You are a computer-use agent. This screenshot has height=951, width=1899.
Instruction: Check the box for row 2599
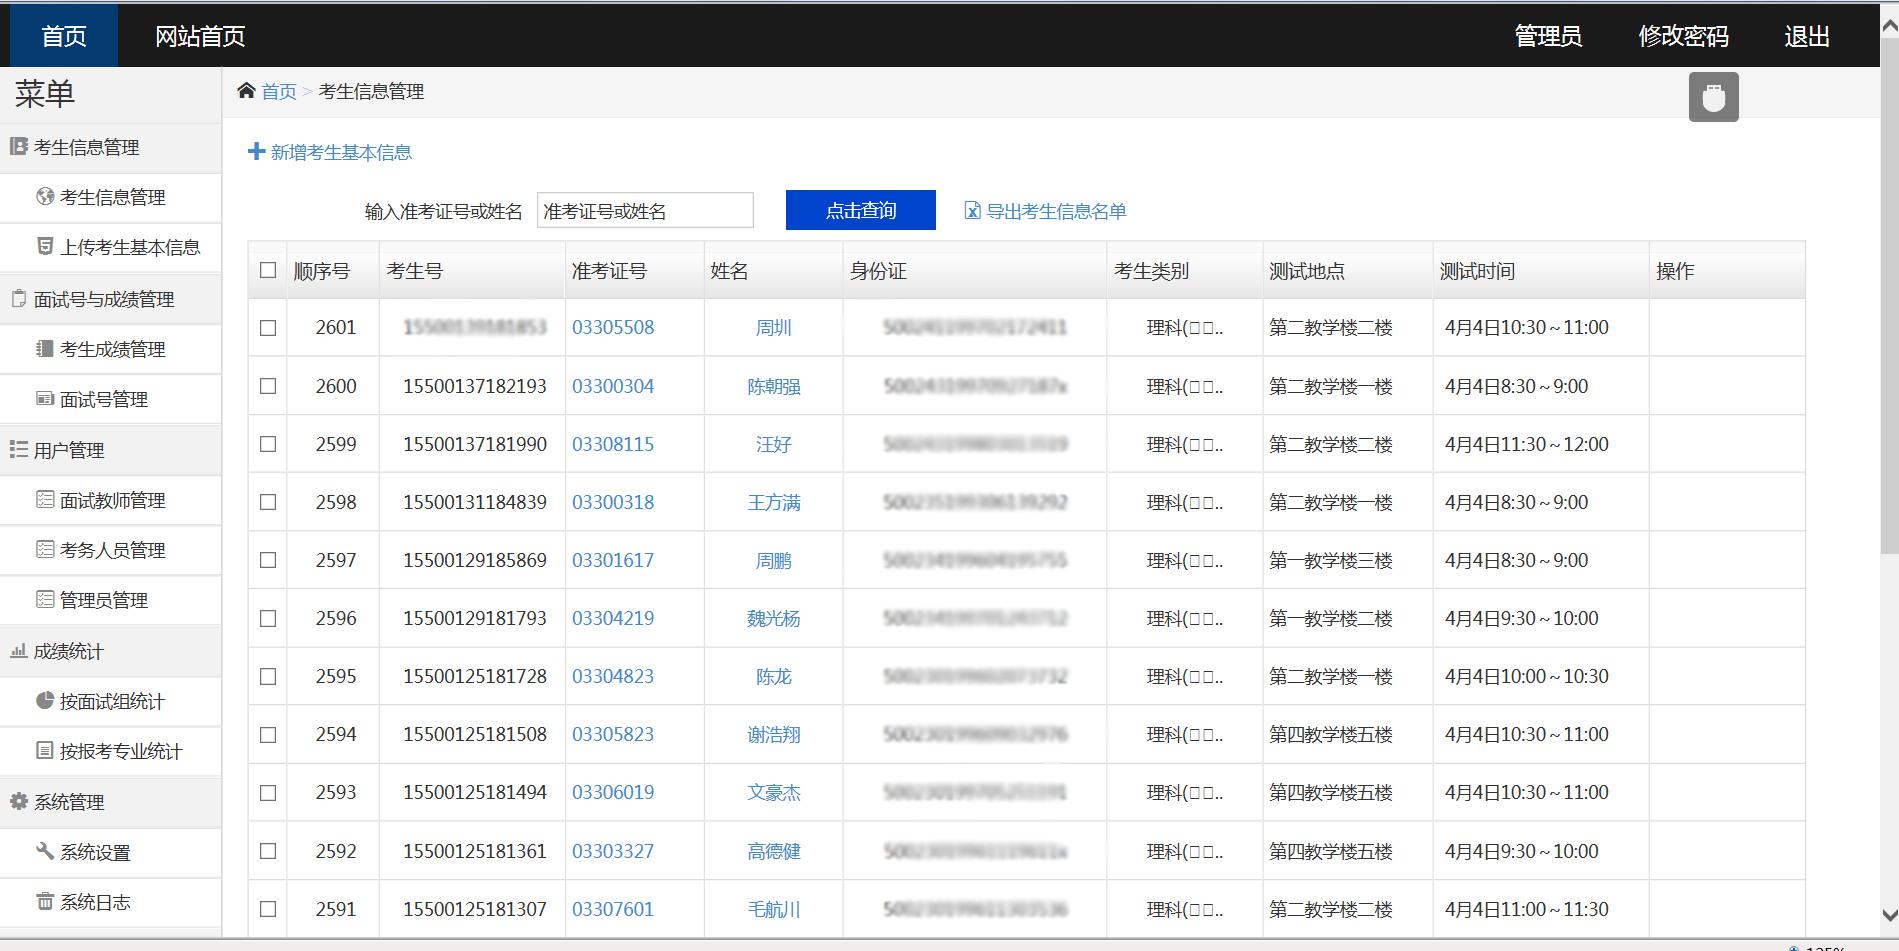pos(268,444)
